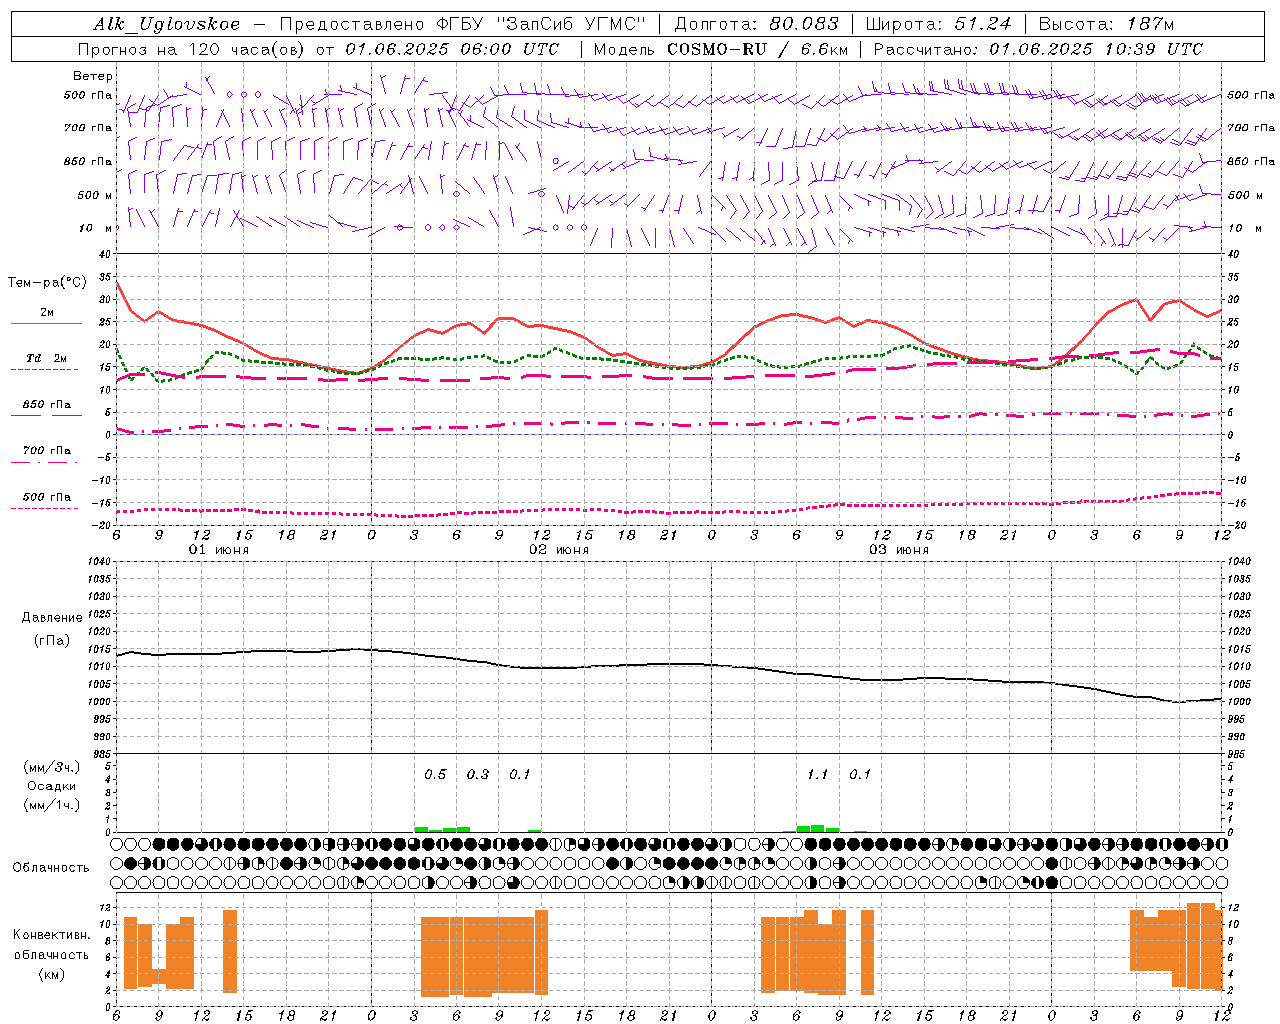Click the station name Alk_Uglovskoe in the header

point(168,24)
